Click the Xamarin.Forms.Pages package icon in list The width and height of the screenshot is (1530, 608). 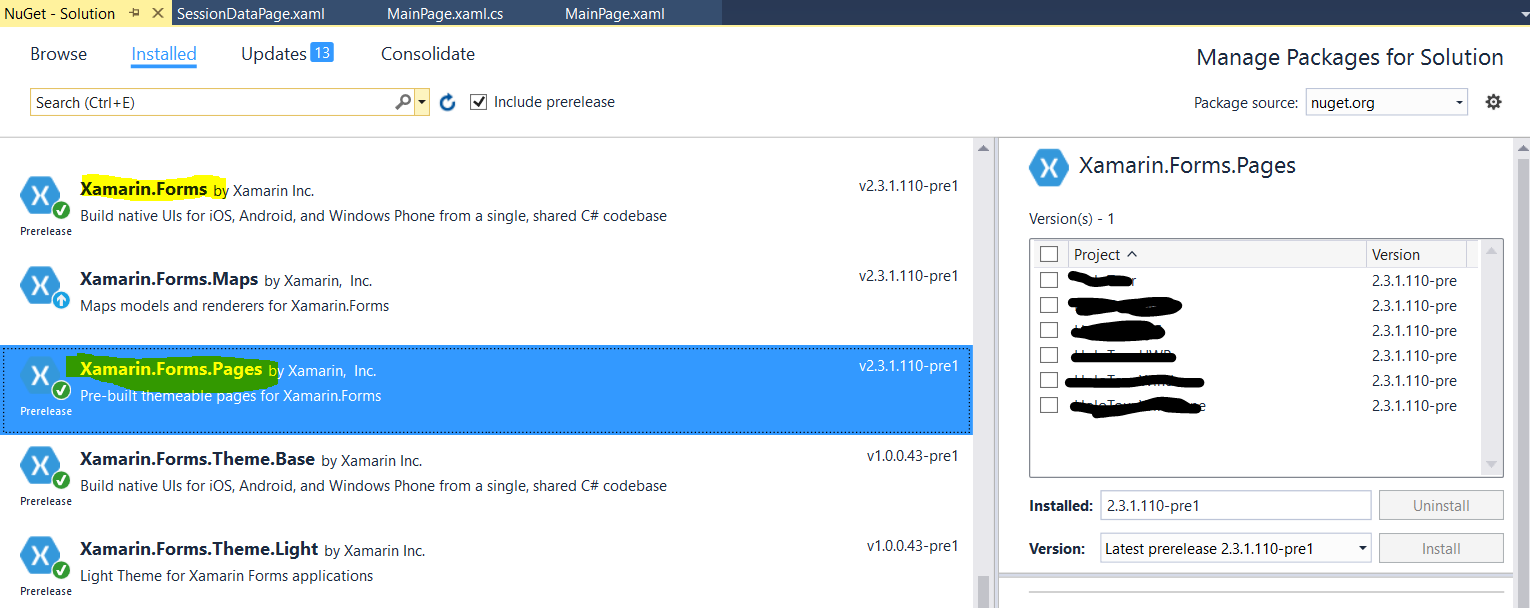[40, 375]
